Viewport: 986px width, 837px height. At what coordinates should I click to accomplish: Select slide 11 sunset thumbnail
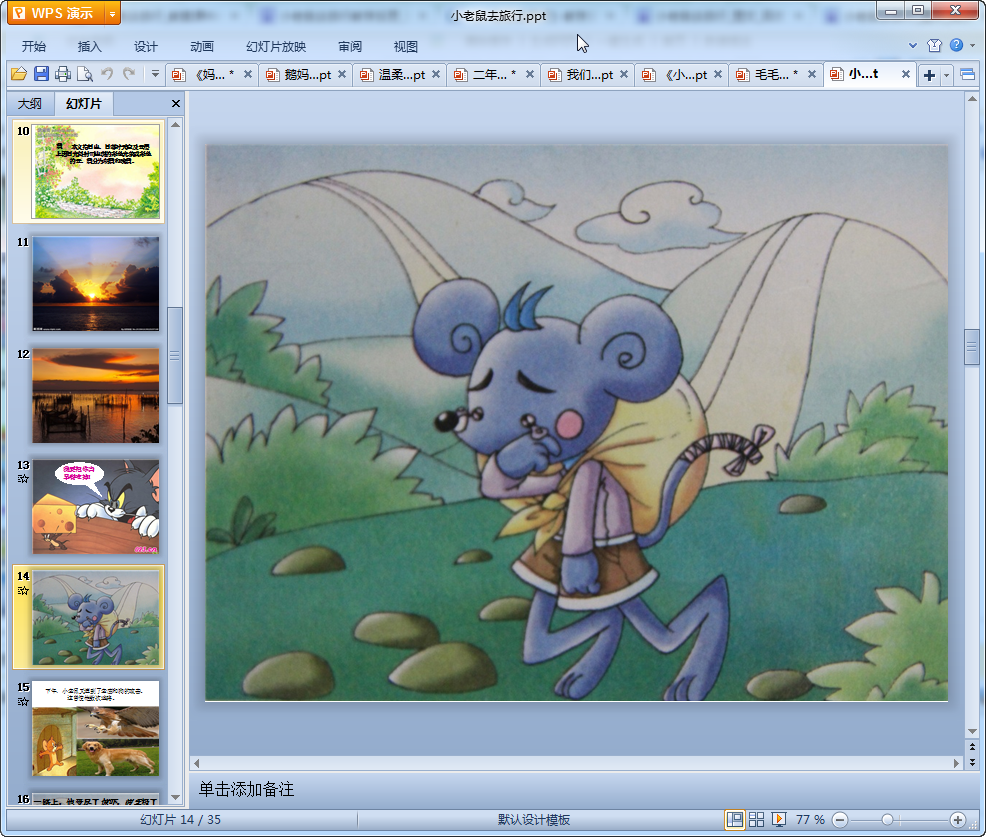click(x=96, y=284)
